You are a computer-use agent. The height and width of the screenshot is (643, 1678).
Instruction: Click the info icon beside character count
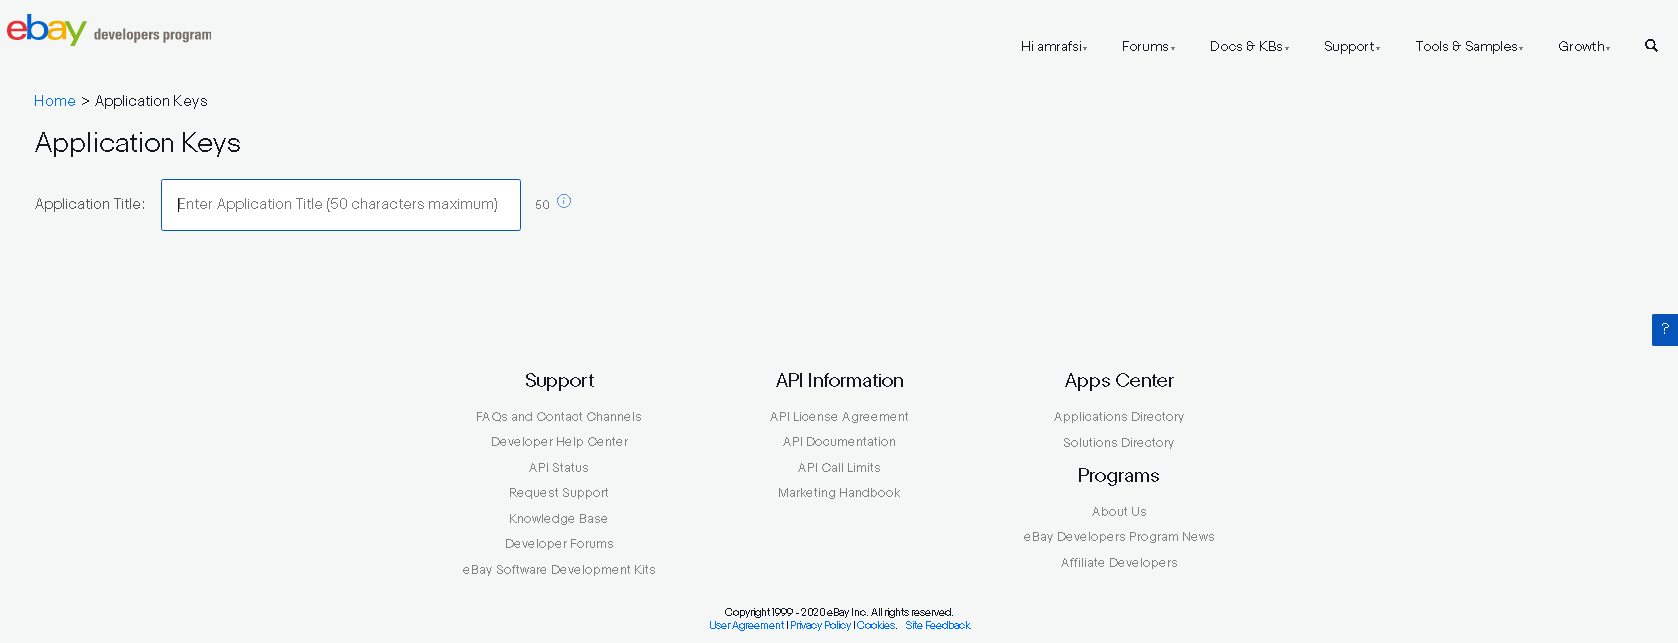564,201
